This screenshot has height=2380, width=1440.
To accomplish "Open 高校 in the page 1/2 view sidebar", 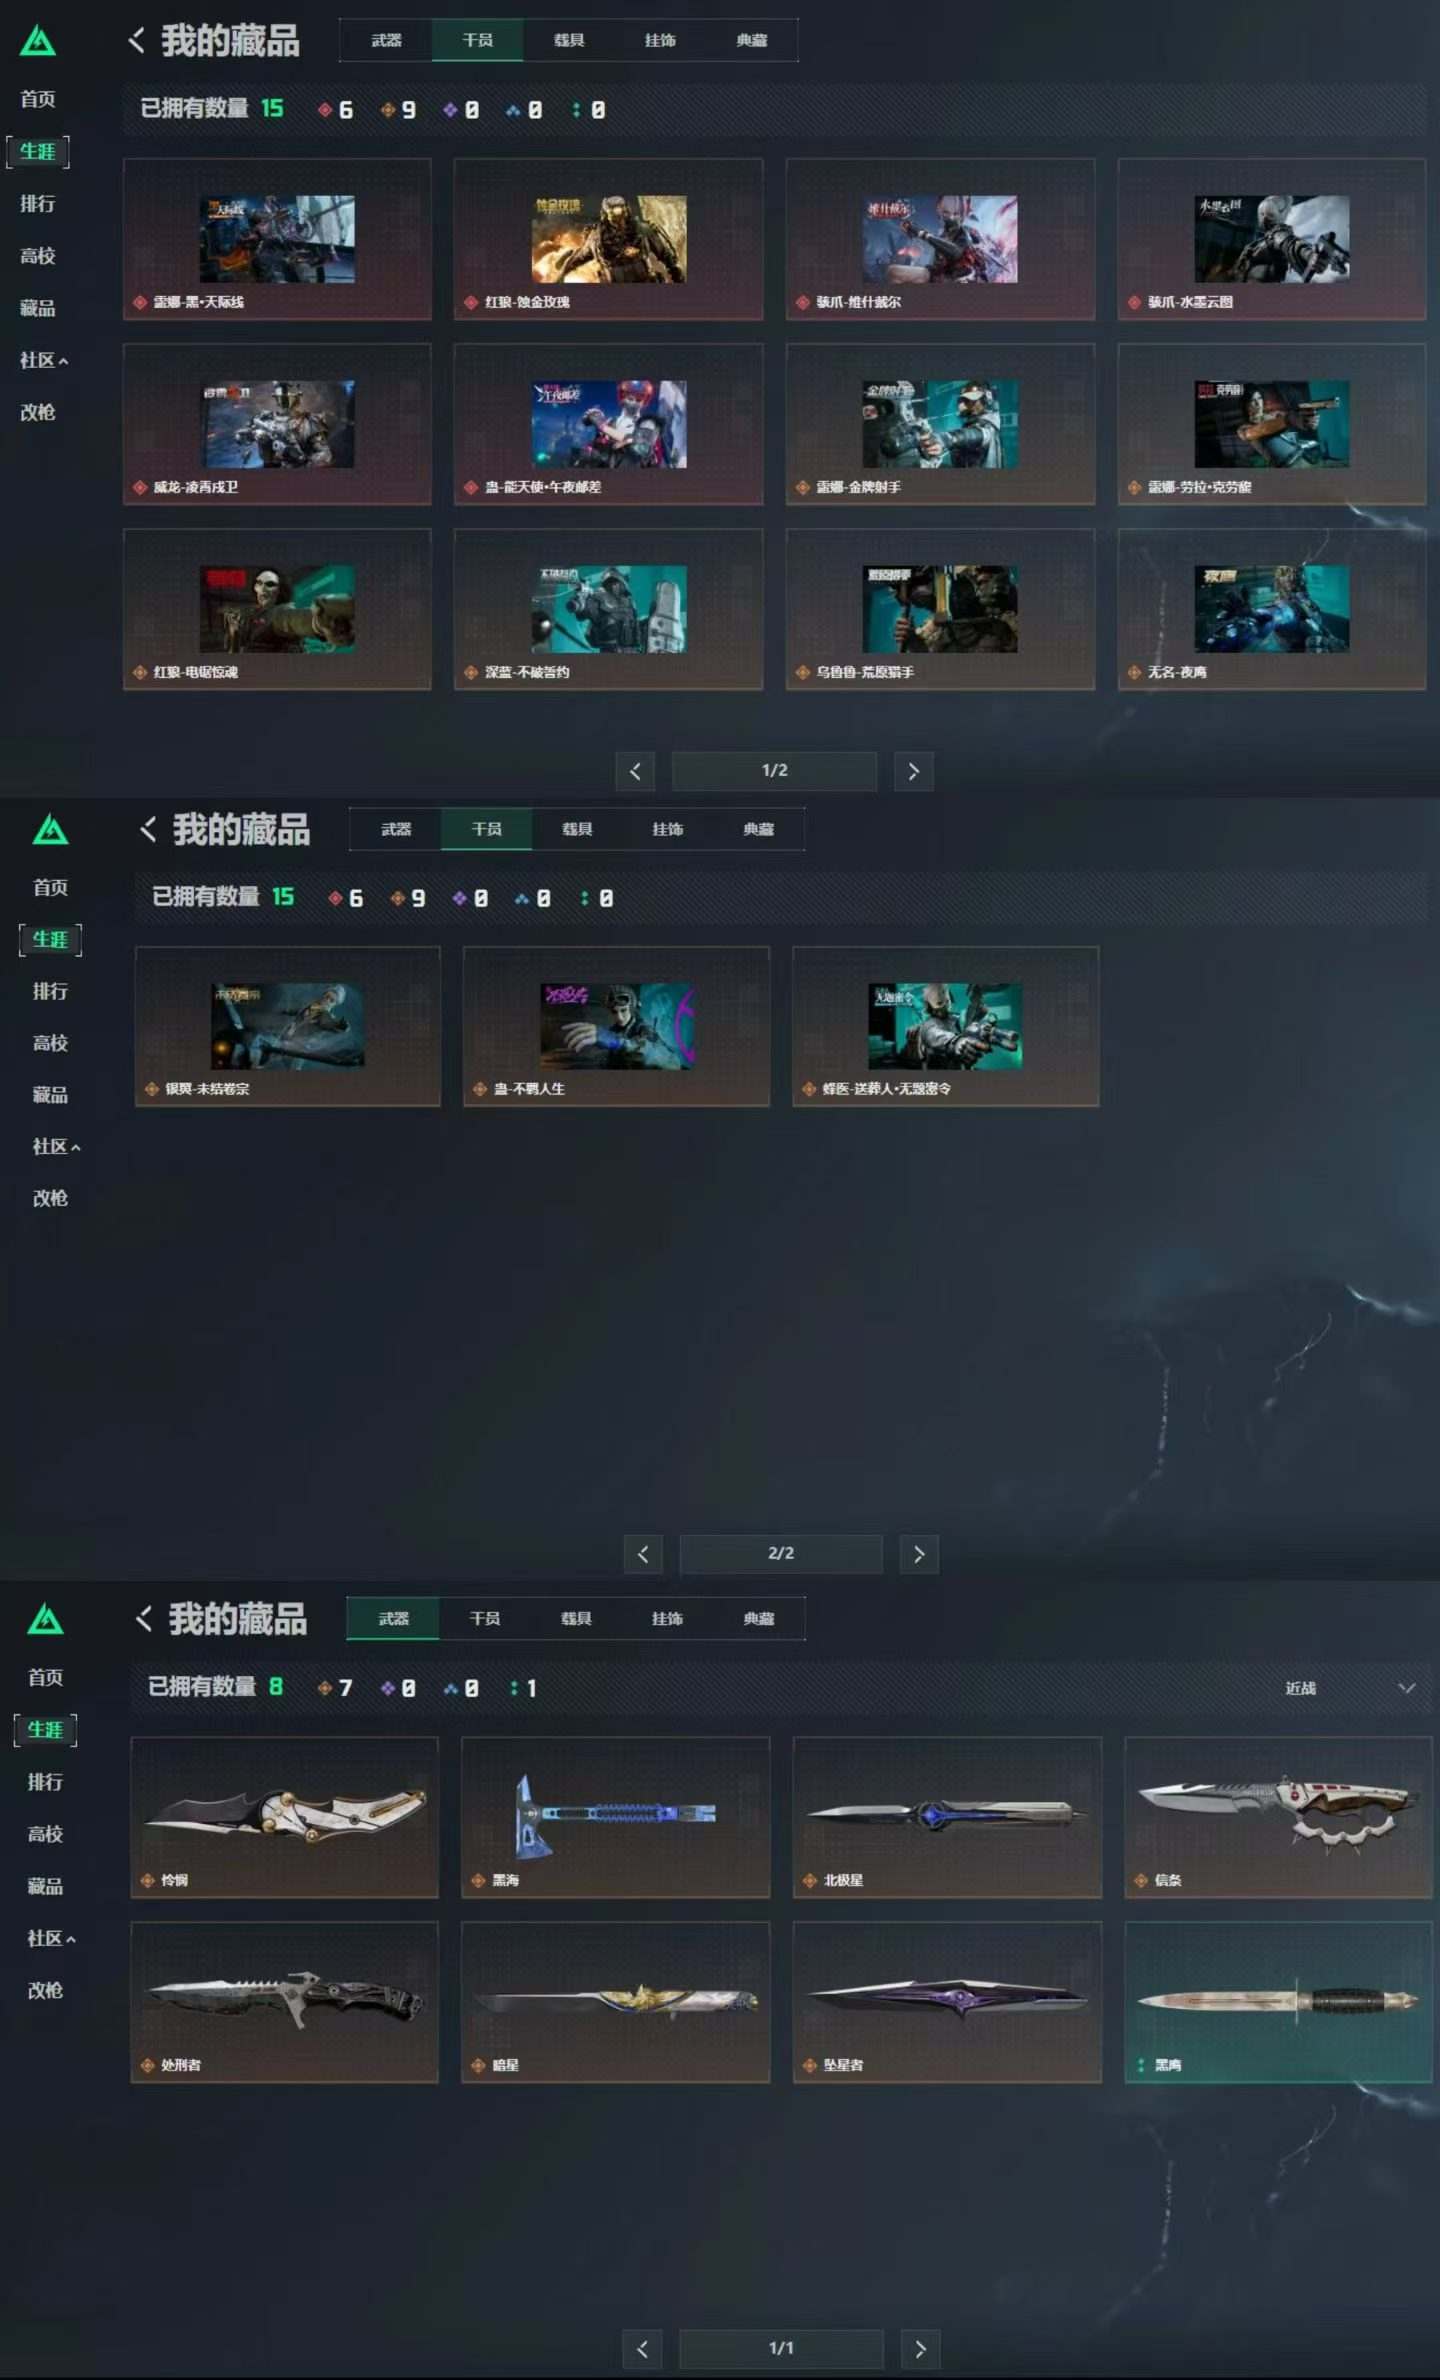I will coord(38,256).
